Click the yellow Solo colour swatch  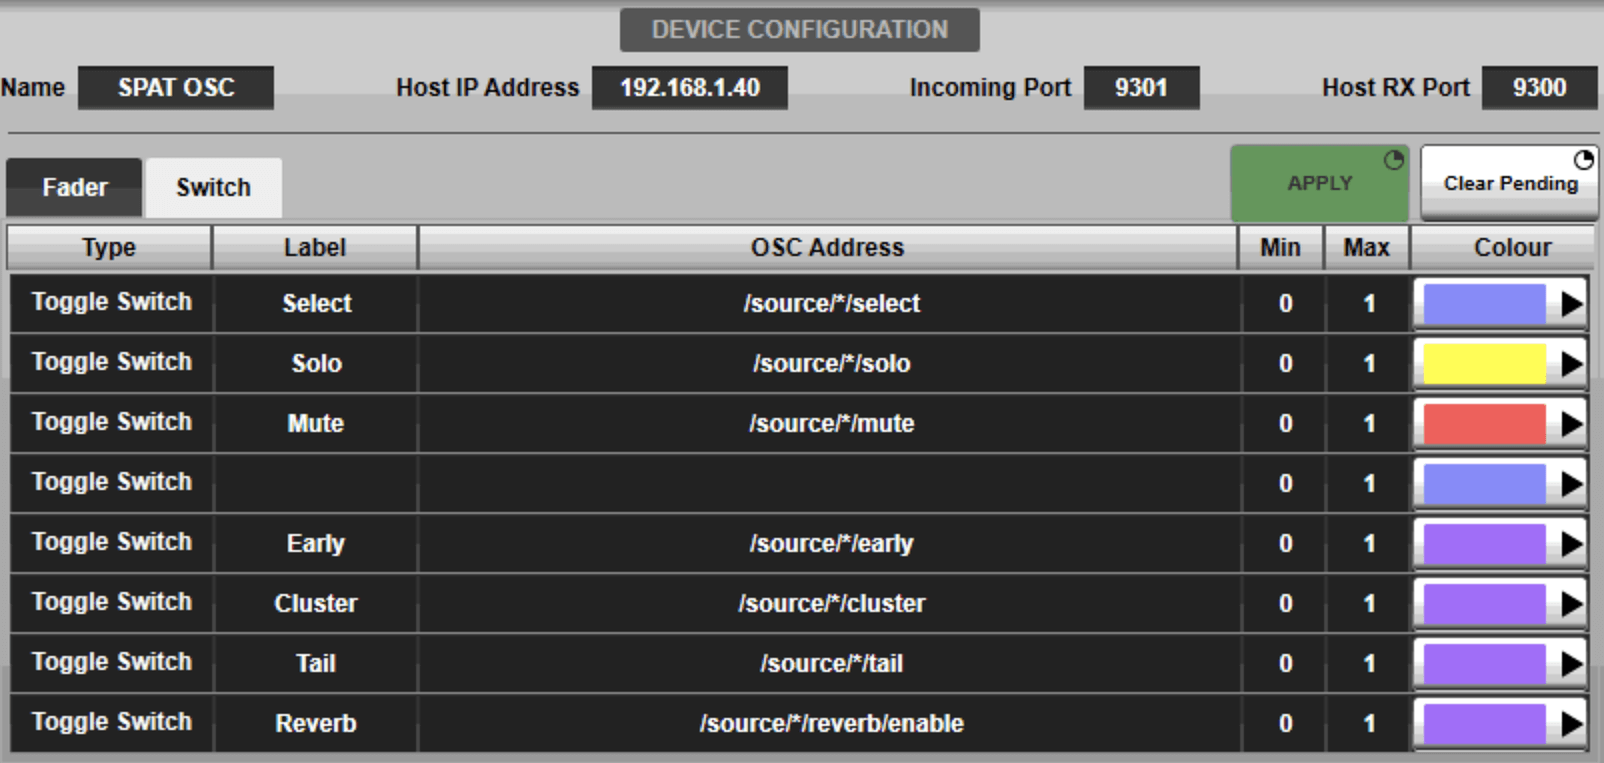point(1484,364)
